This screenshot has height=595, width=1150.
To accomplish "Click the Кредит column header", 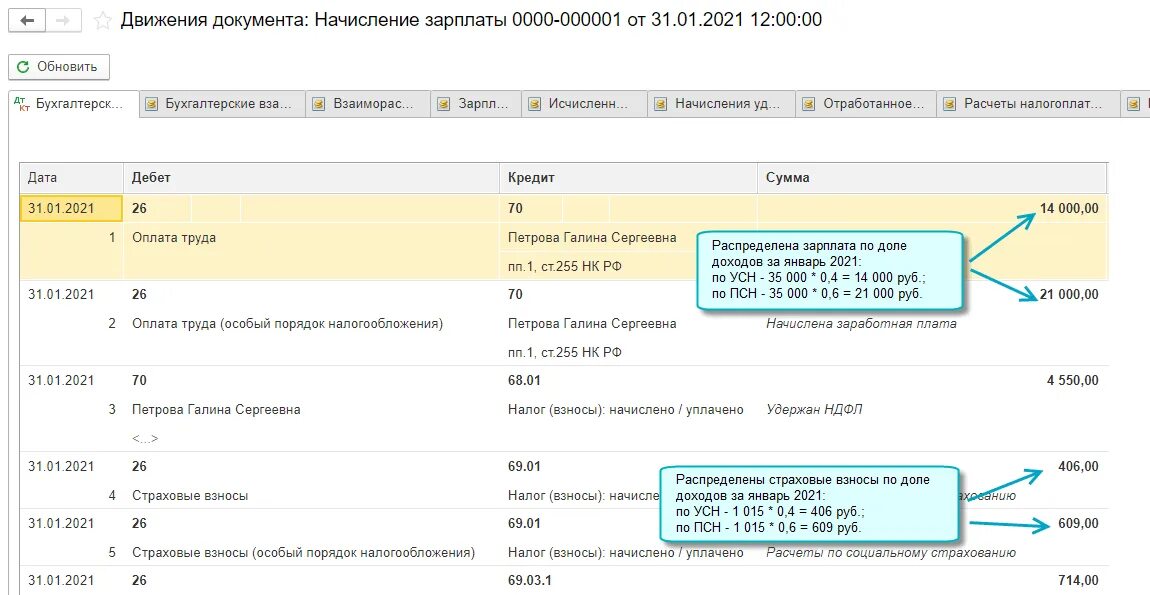I will [x=628, y=178].
